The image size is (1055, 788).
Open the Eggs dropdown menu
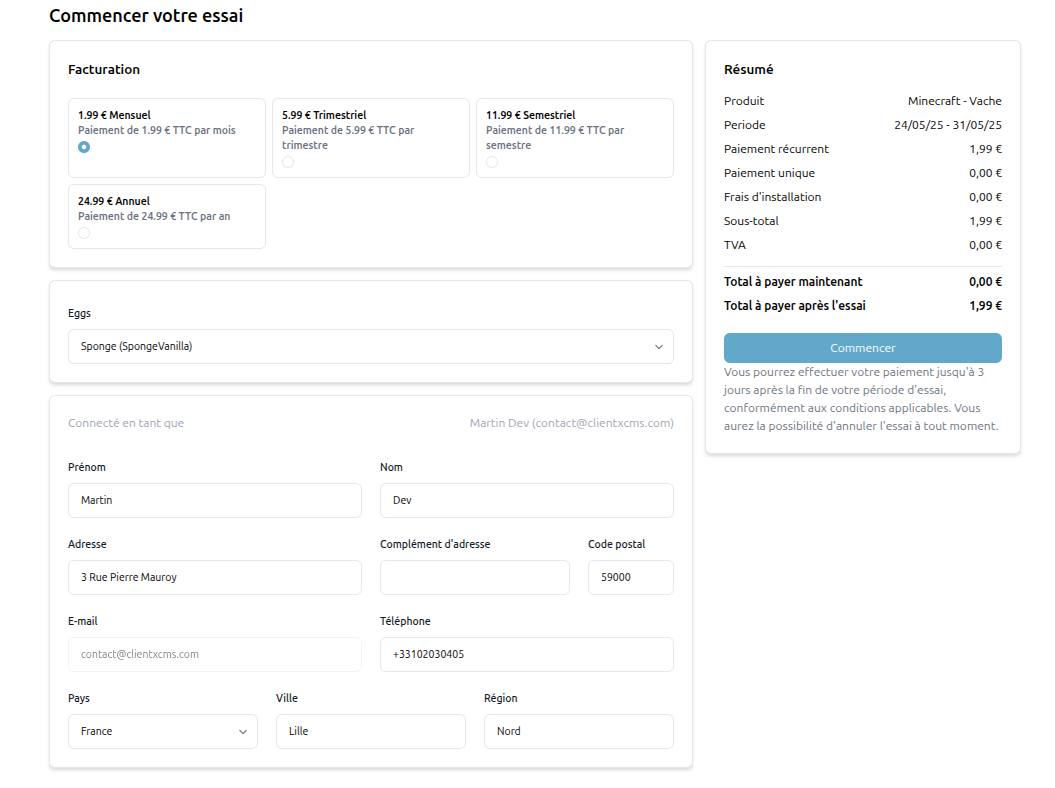tap(360, 347)
